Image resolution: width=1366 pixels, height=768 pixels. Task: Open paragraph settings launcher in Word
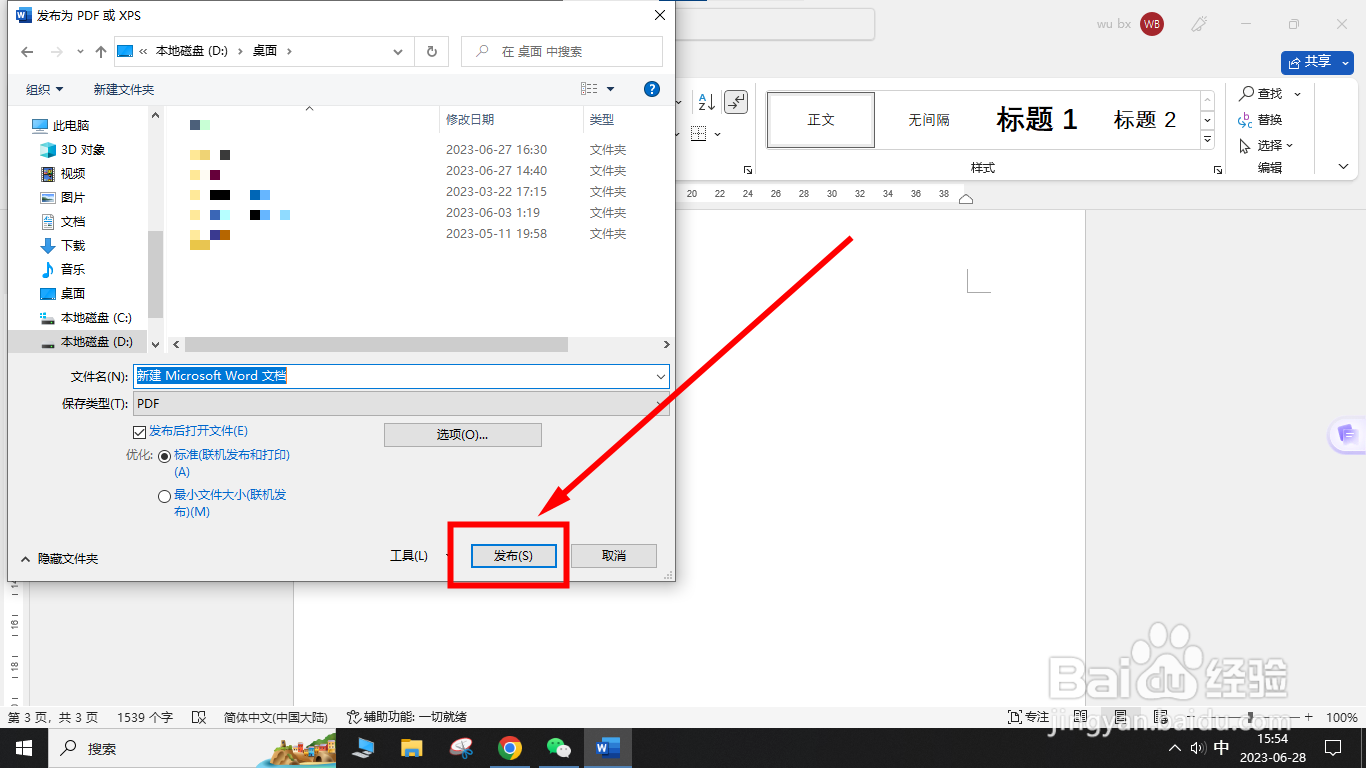point(748,170)
